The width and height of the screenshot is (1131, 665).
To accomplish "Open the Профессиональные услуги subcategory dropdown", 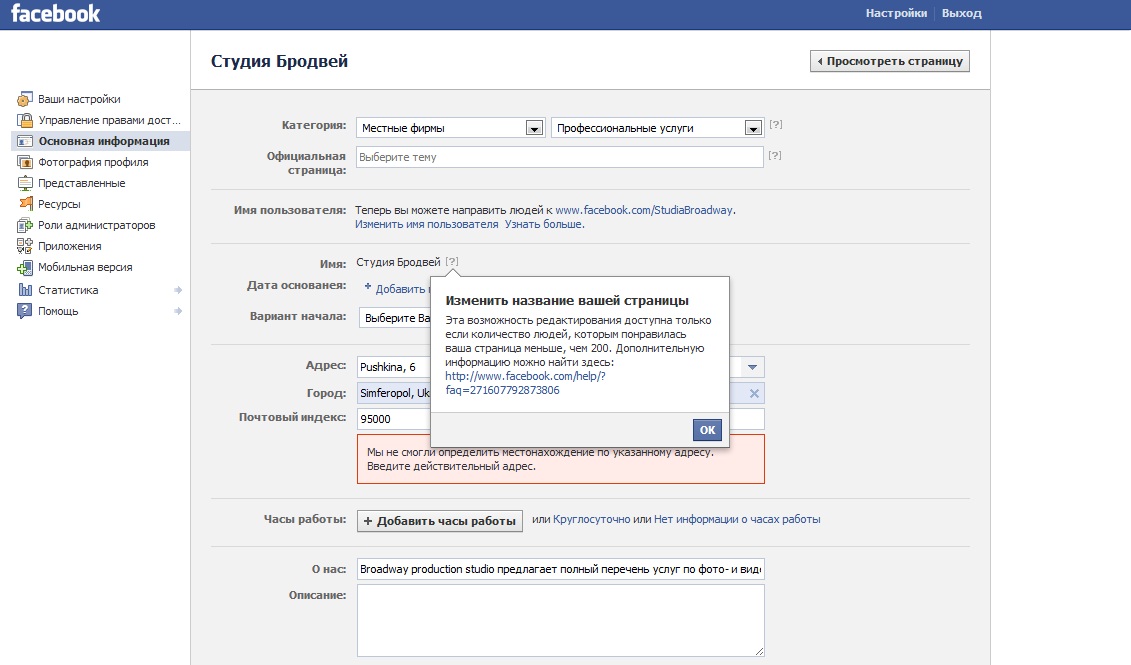I will click(657, 128).
